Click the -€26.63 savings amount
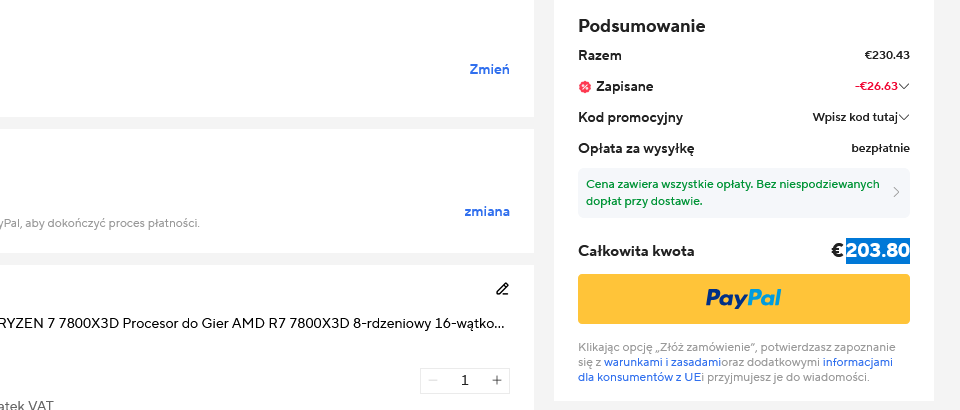The height and width of the screenshot is (410, 960). click(x=876, y=86)
